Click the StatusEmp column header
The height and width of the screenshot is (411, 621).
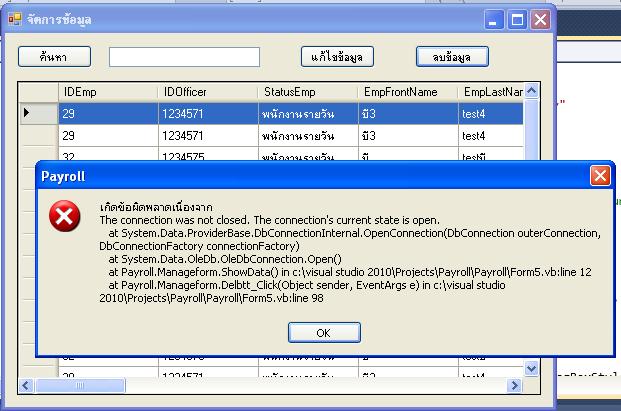tap(308, 92)
